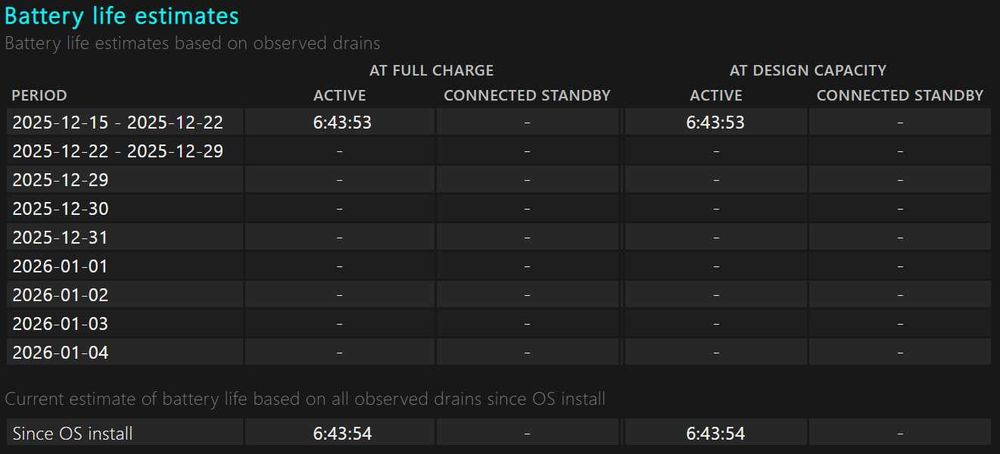
Task: Click the 2025-12-29 period cell
Action: coord(60,180)
